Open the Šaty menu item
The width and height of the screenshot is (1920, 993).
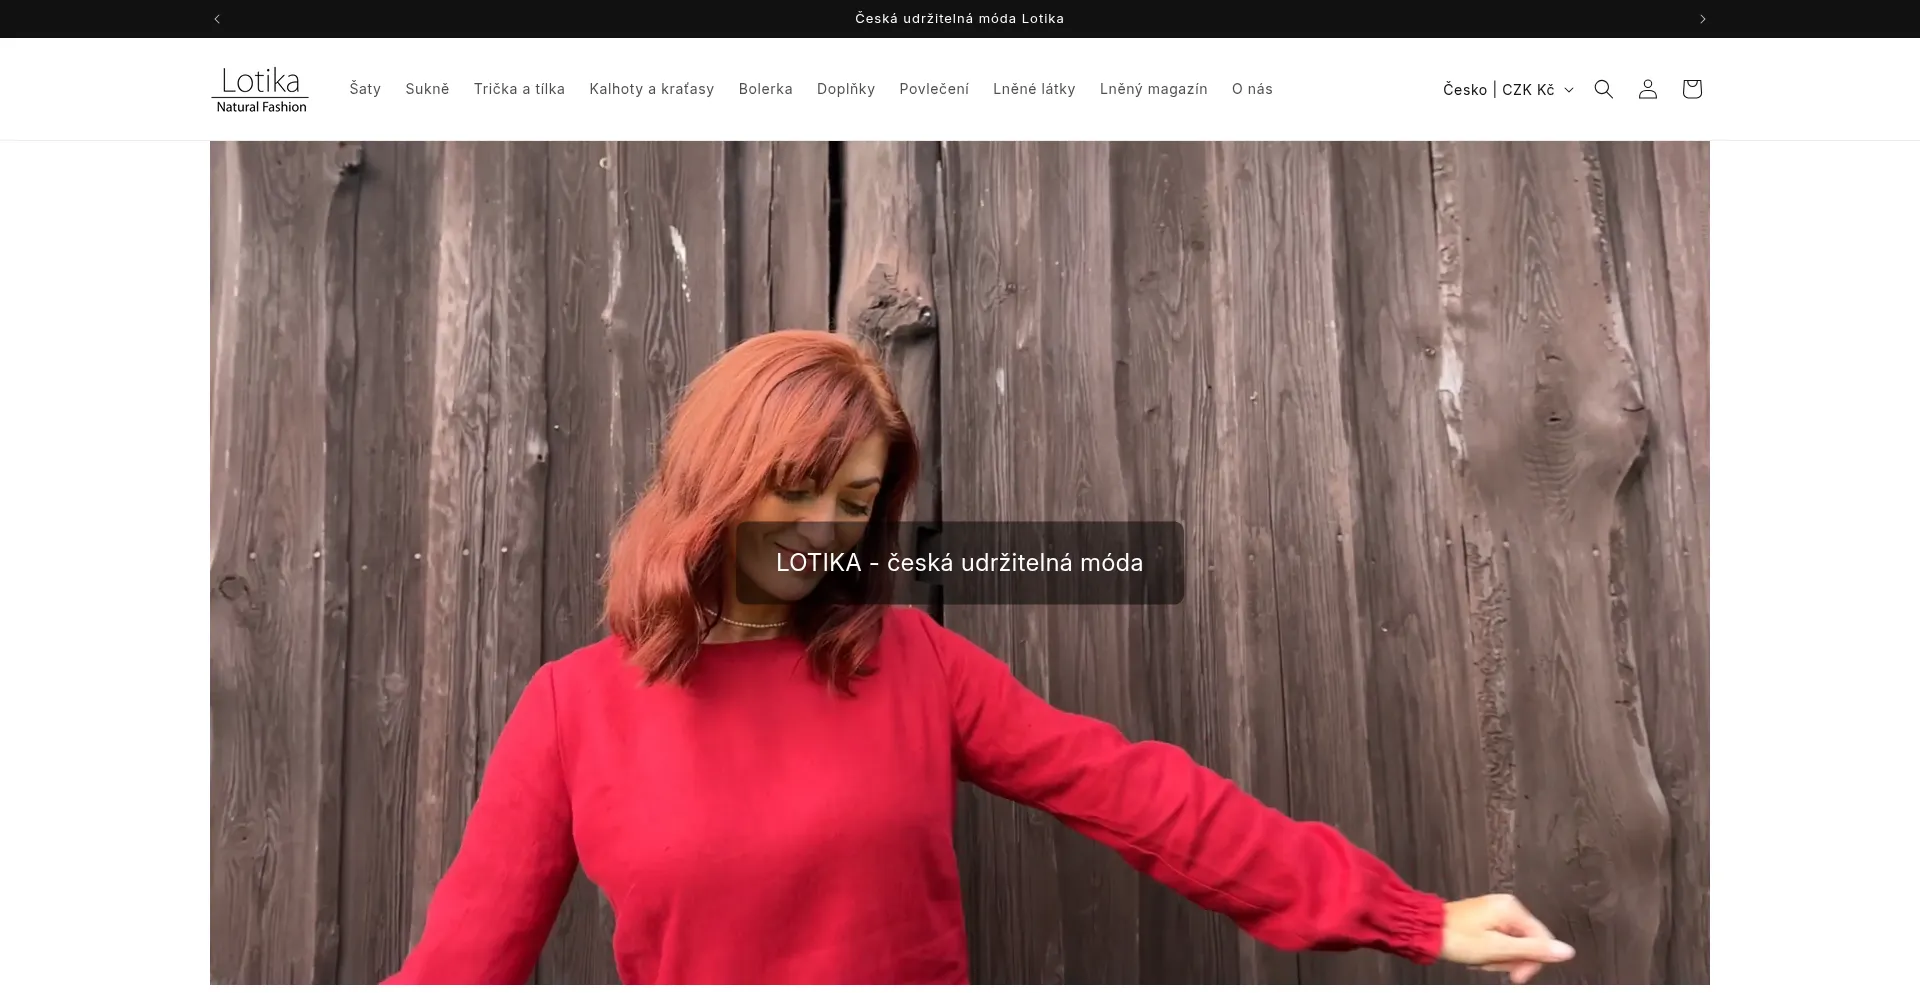pyautogui.click(x=365, y=89)
